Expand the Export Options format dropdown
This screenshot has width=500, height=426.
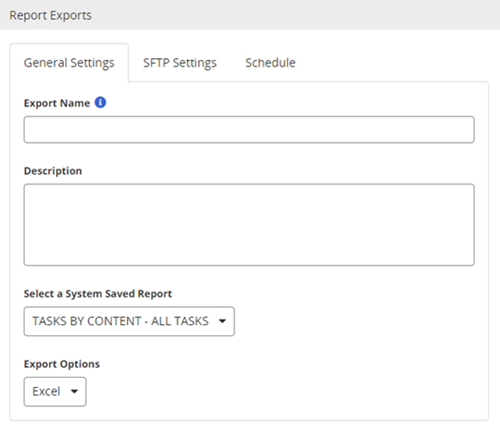[x=55, y=392]
